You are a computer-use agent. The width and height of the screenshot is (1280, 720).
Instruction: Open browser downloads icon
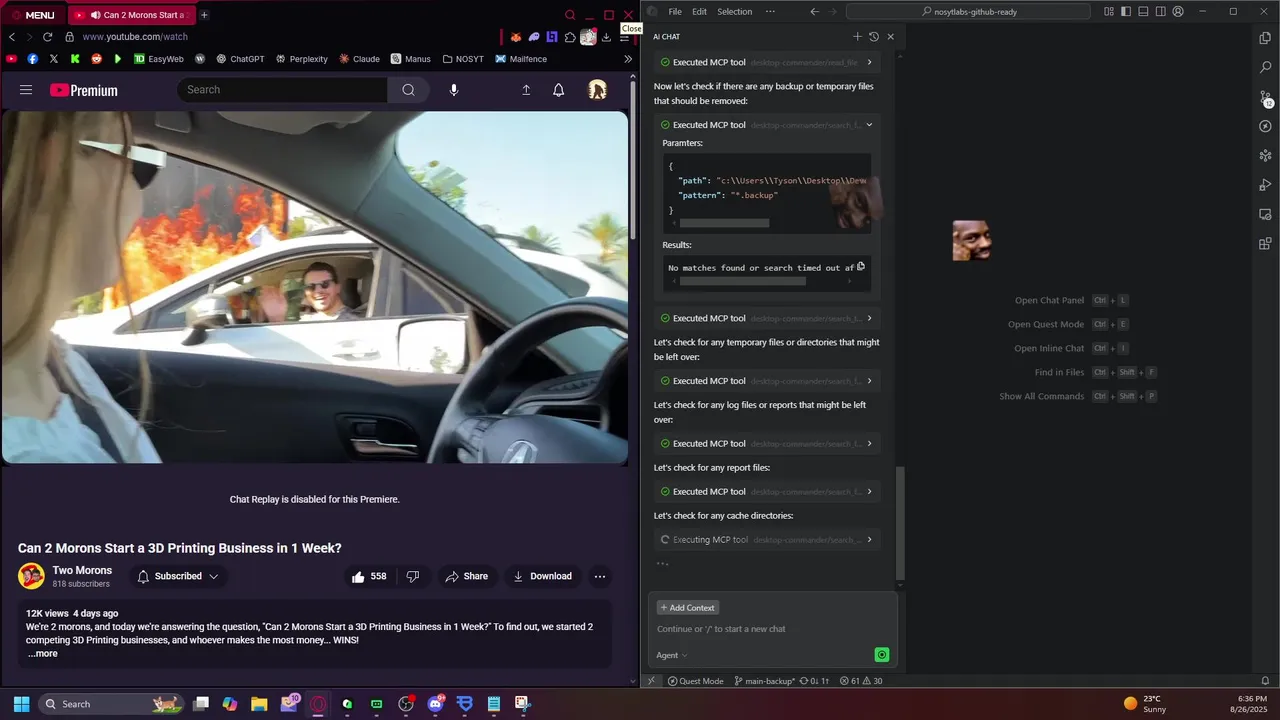(x=606, y=37)
